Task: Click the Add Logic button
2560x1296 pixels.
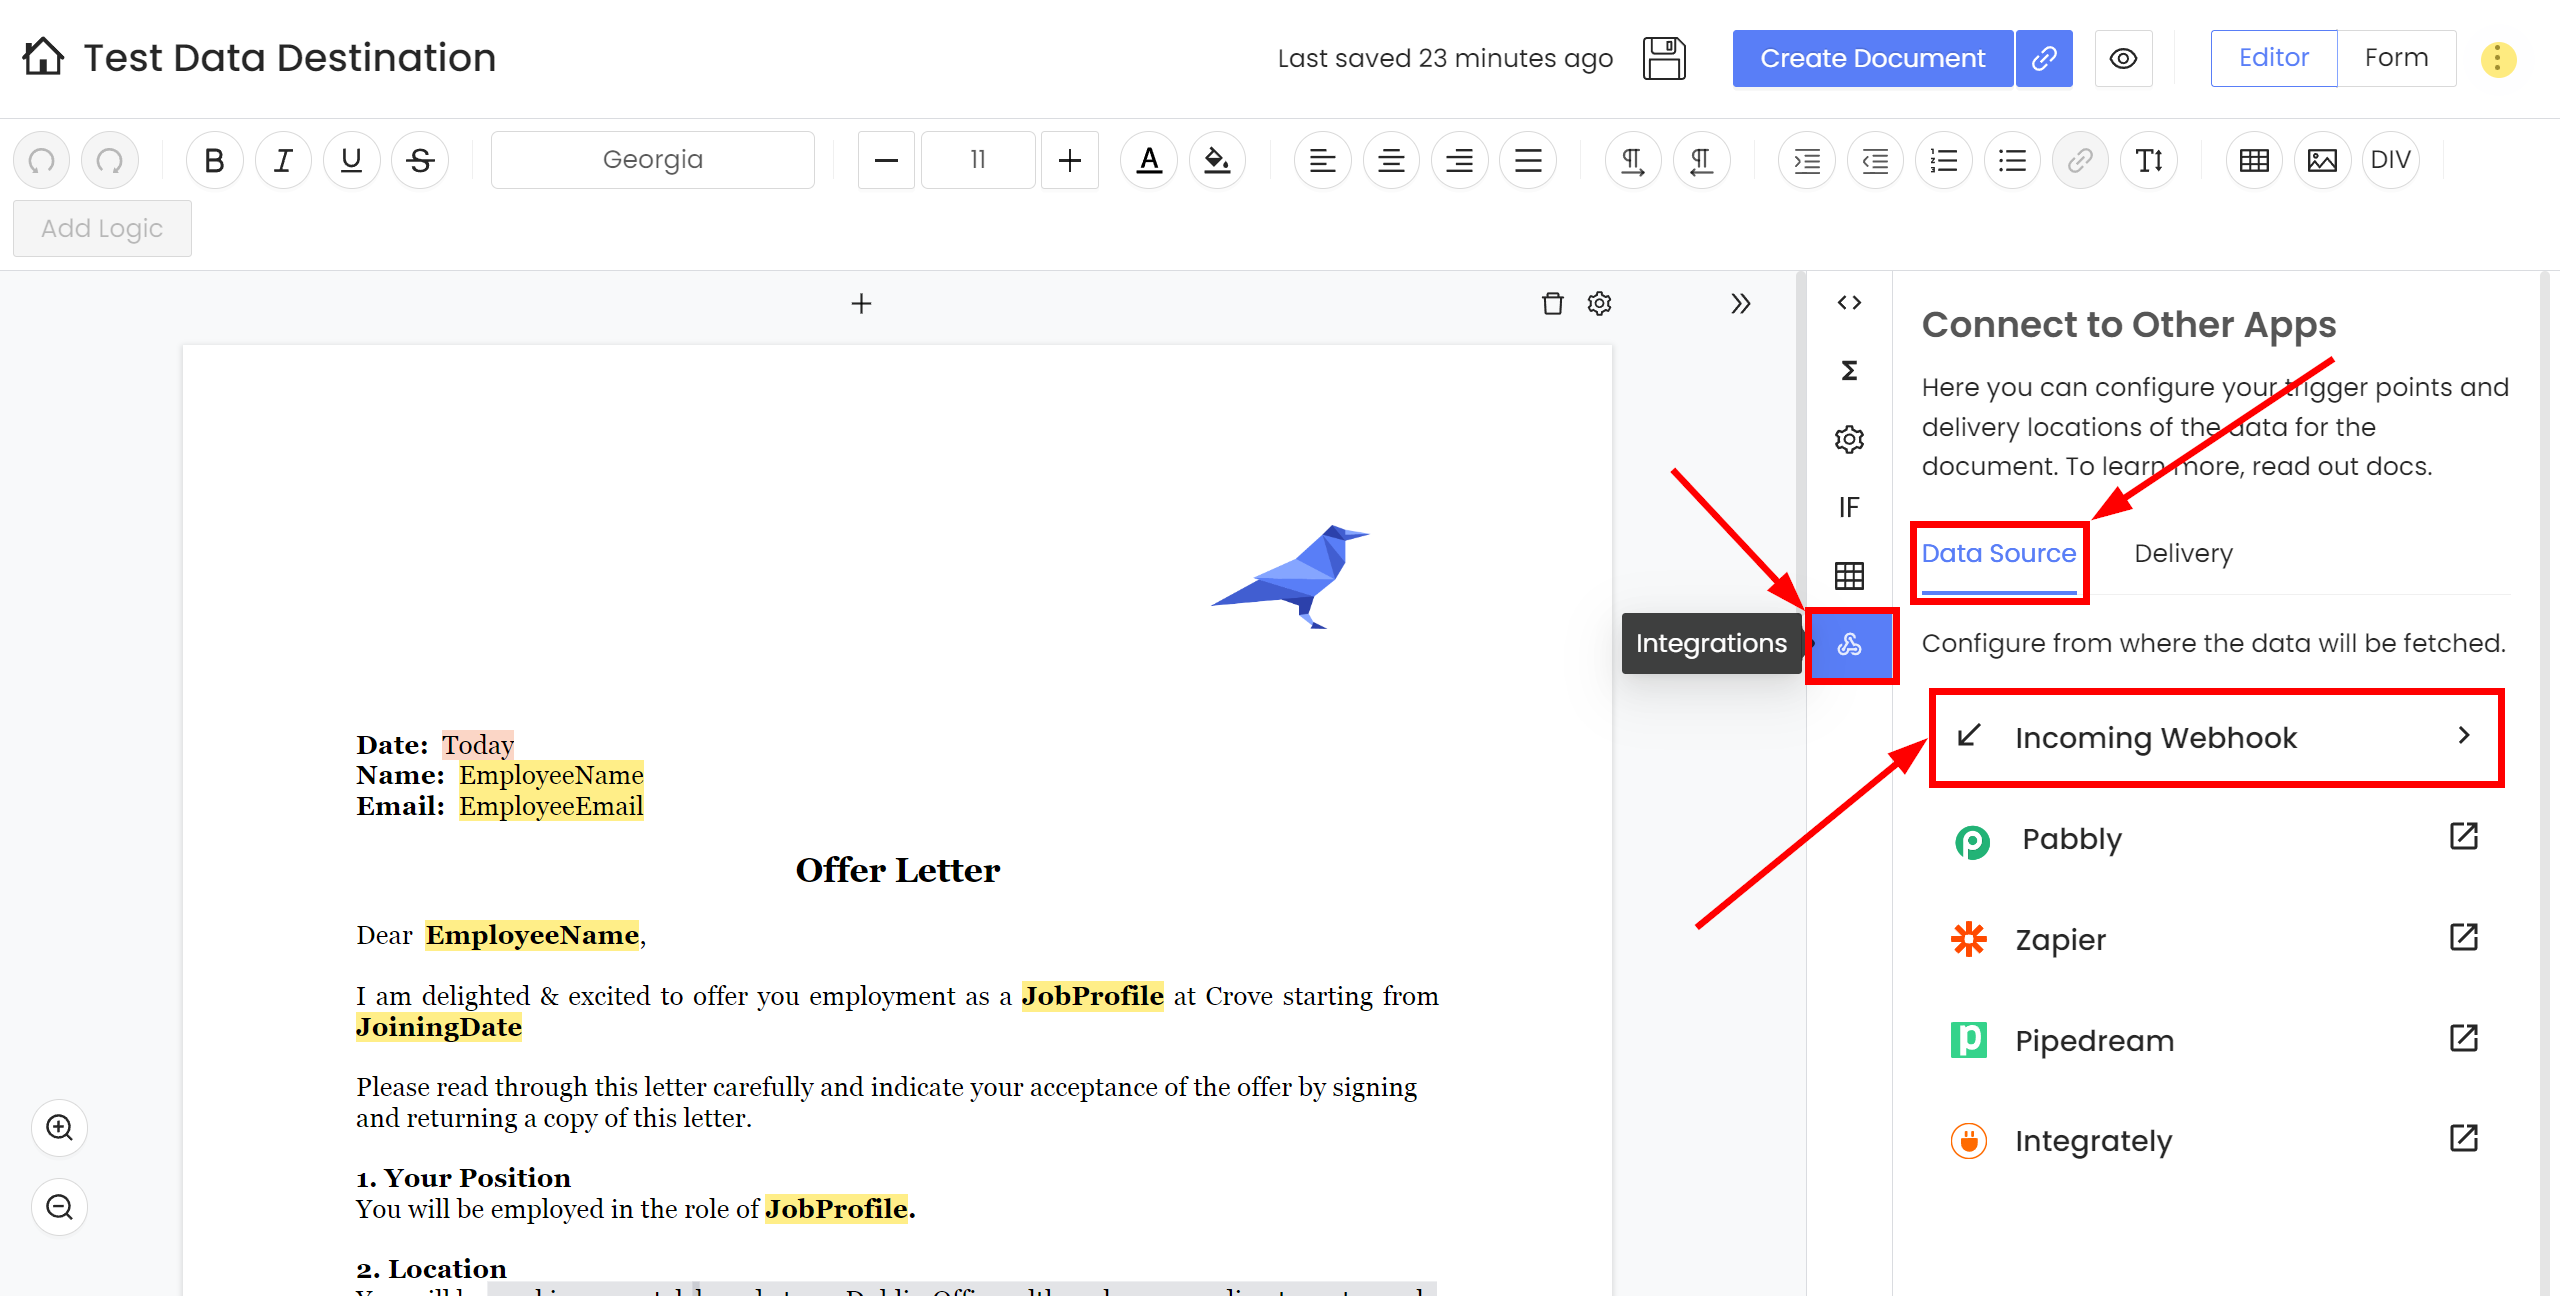Action: (101, 226)
